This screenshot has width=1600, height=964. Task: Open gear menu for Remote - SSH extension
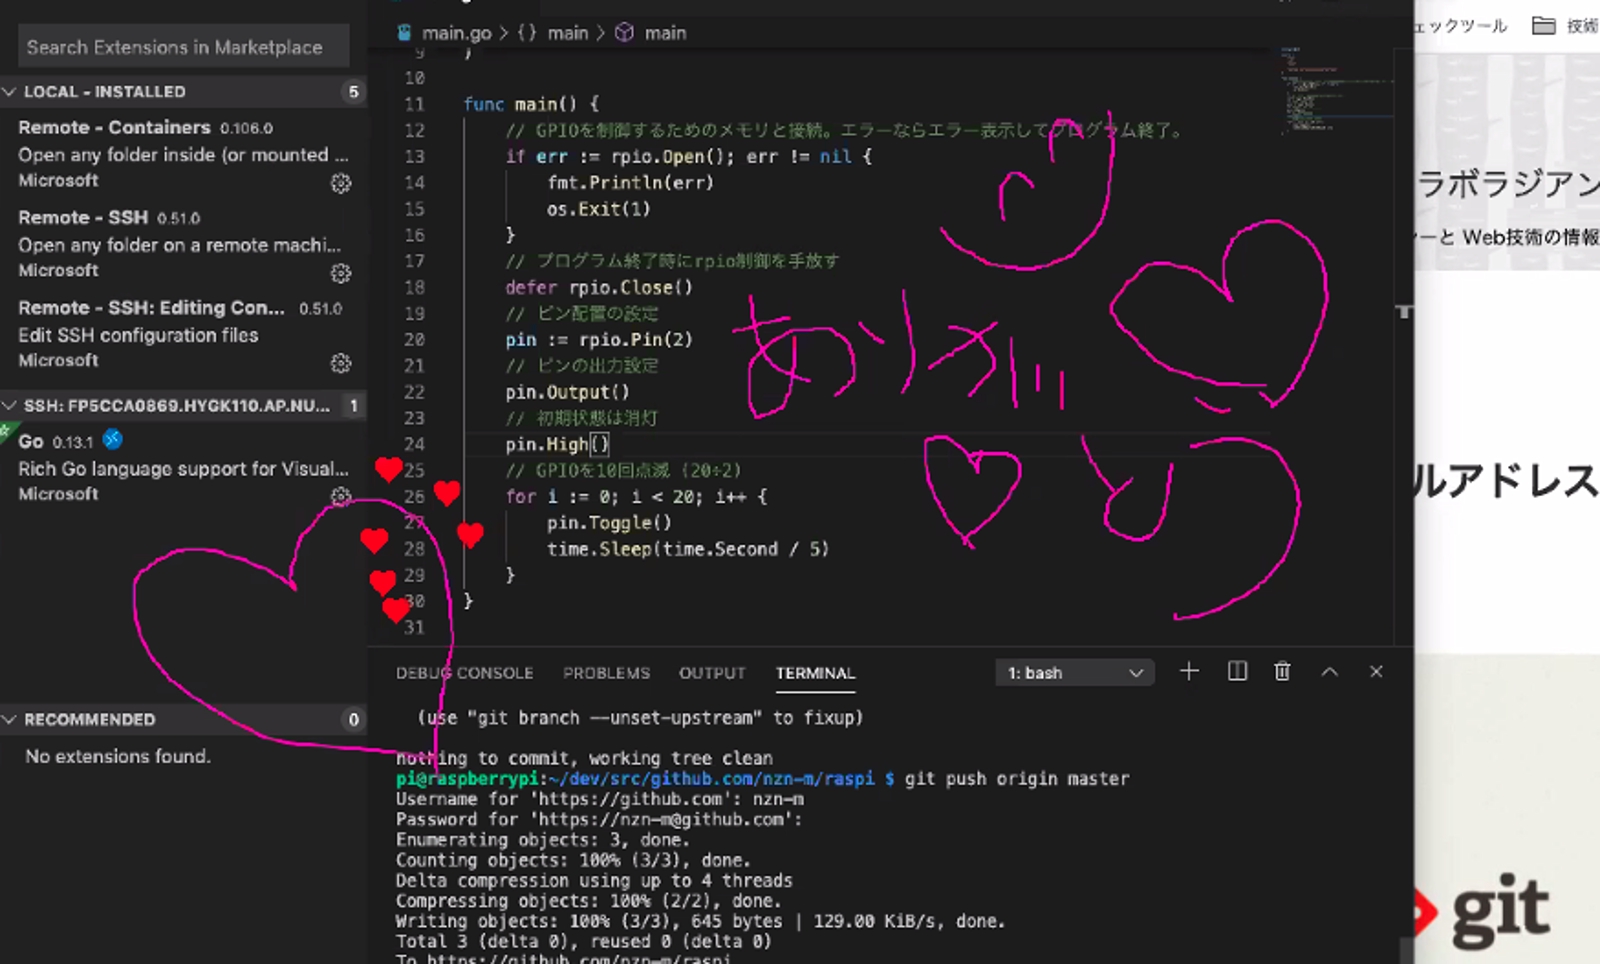[x=341, y=273]
